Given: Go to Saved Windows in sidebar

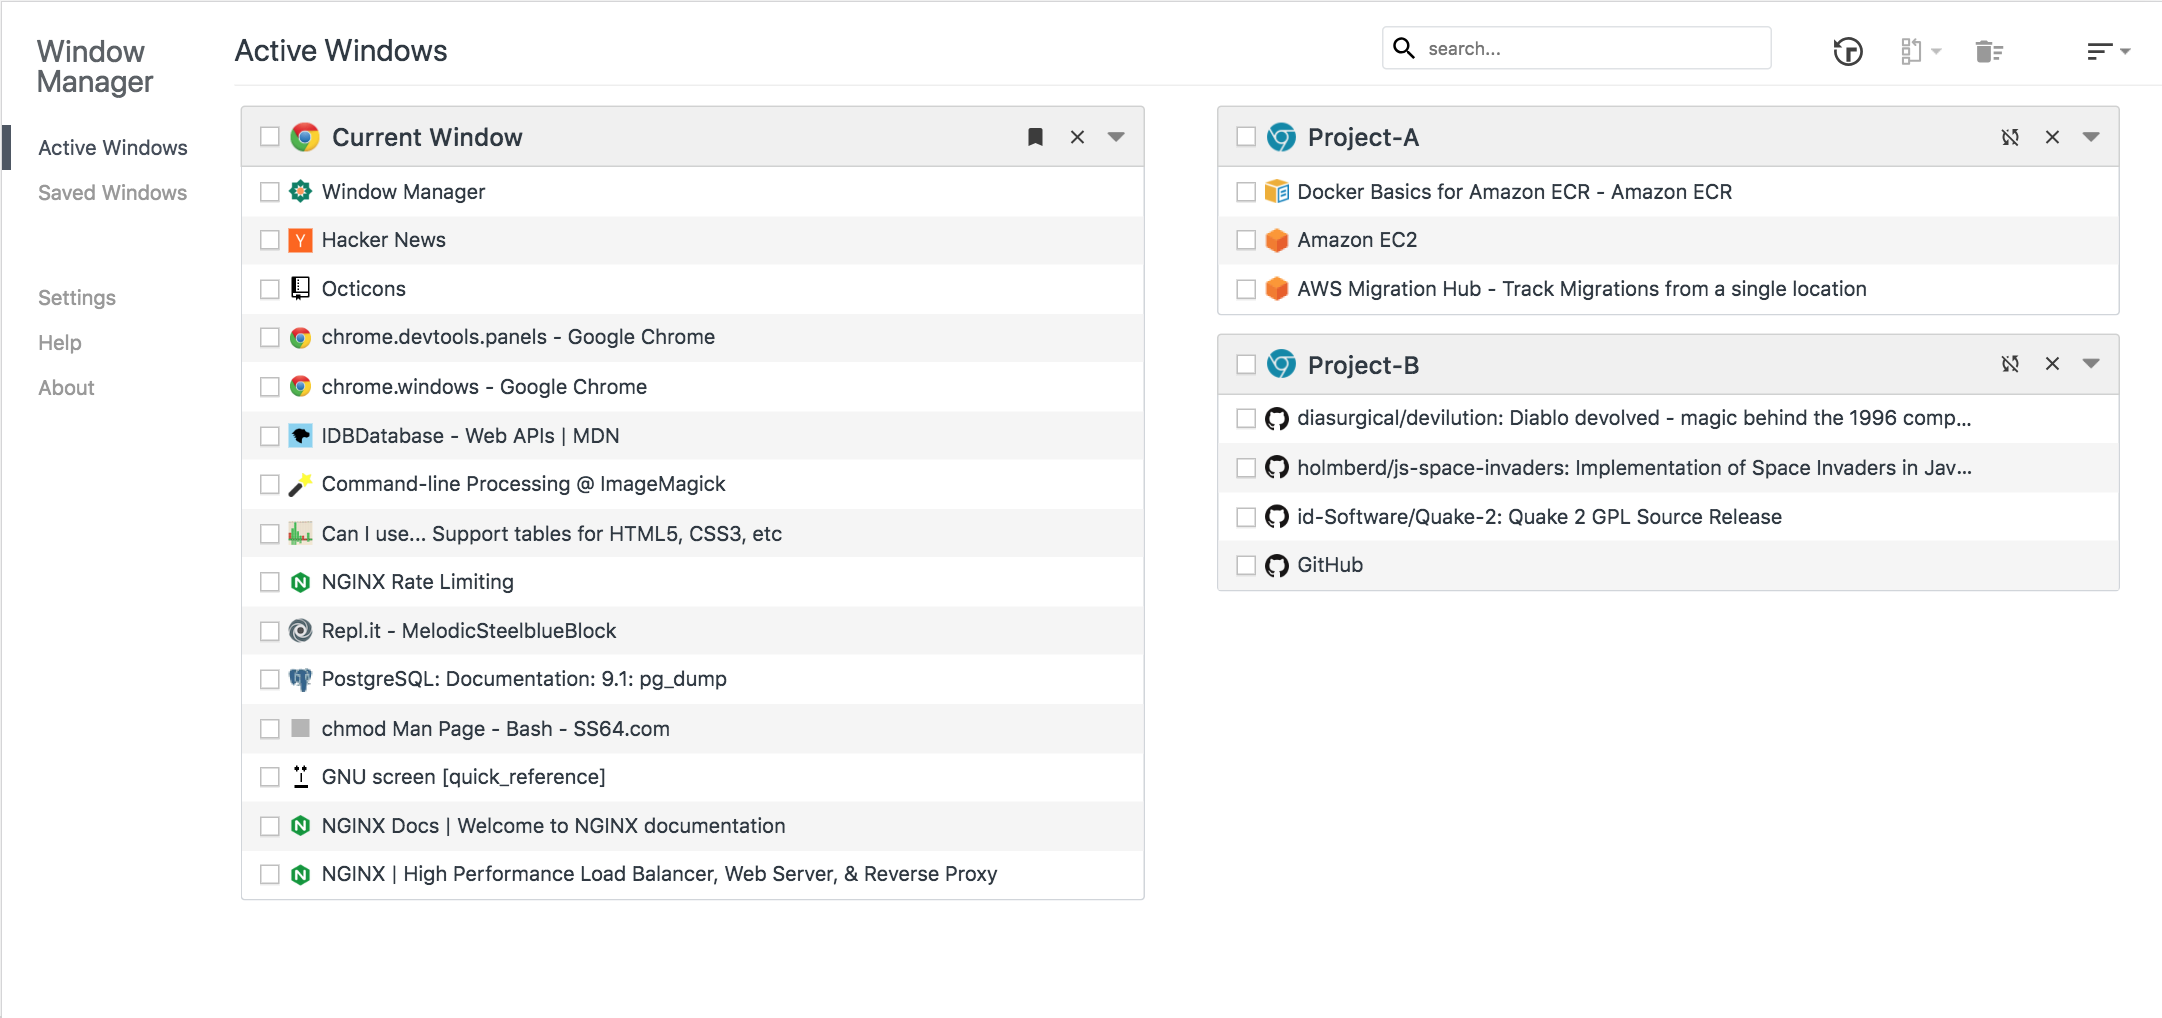Looking at the screenshot, I should click(x=112, y=193).
